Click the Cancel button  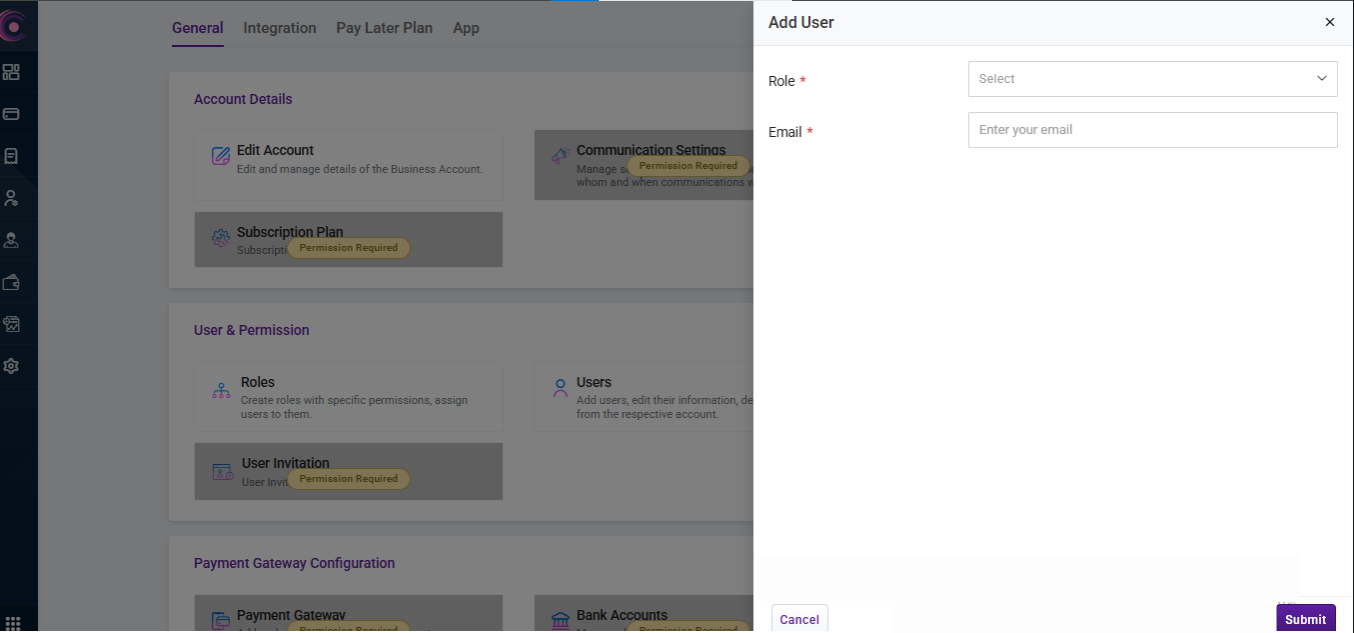[x=799, y=619]
